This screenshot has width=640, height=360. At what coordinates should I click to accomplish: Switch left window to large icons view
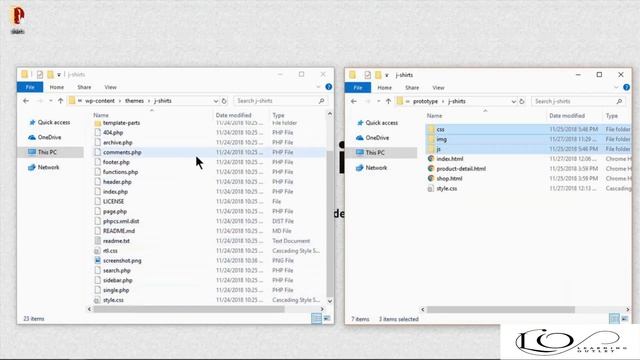pos(327,318)
